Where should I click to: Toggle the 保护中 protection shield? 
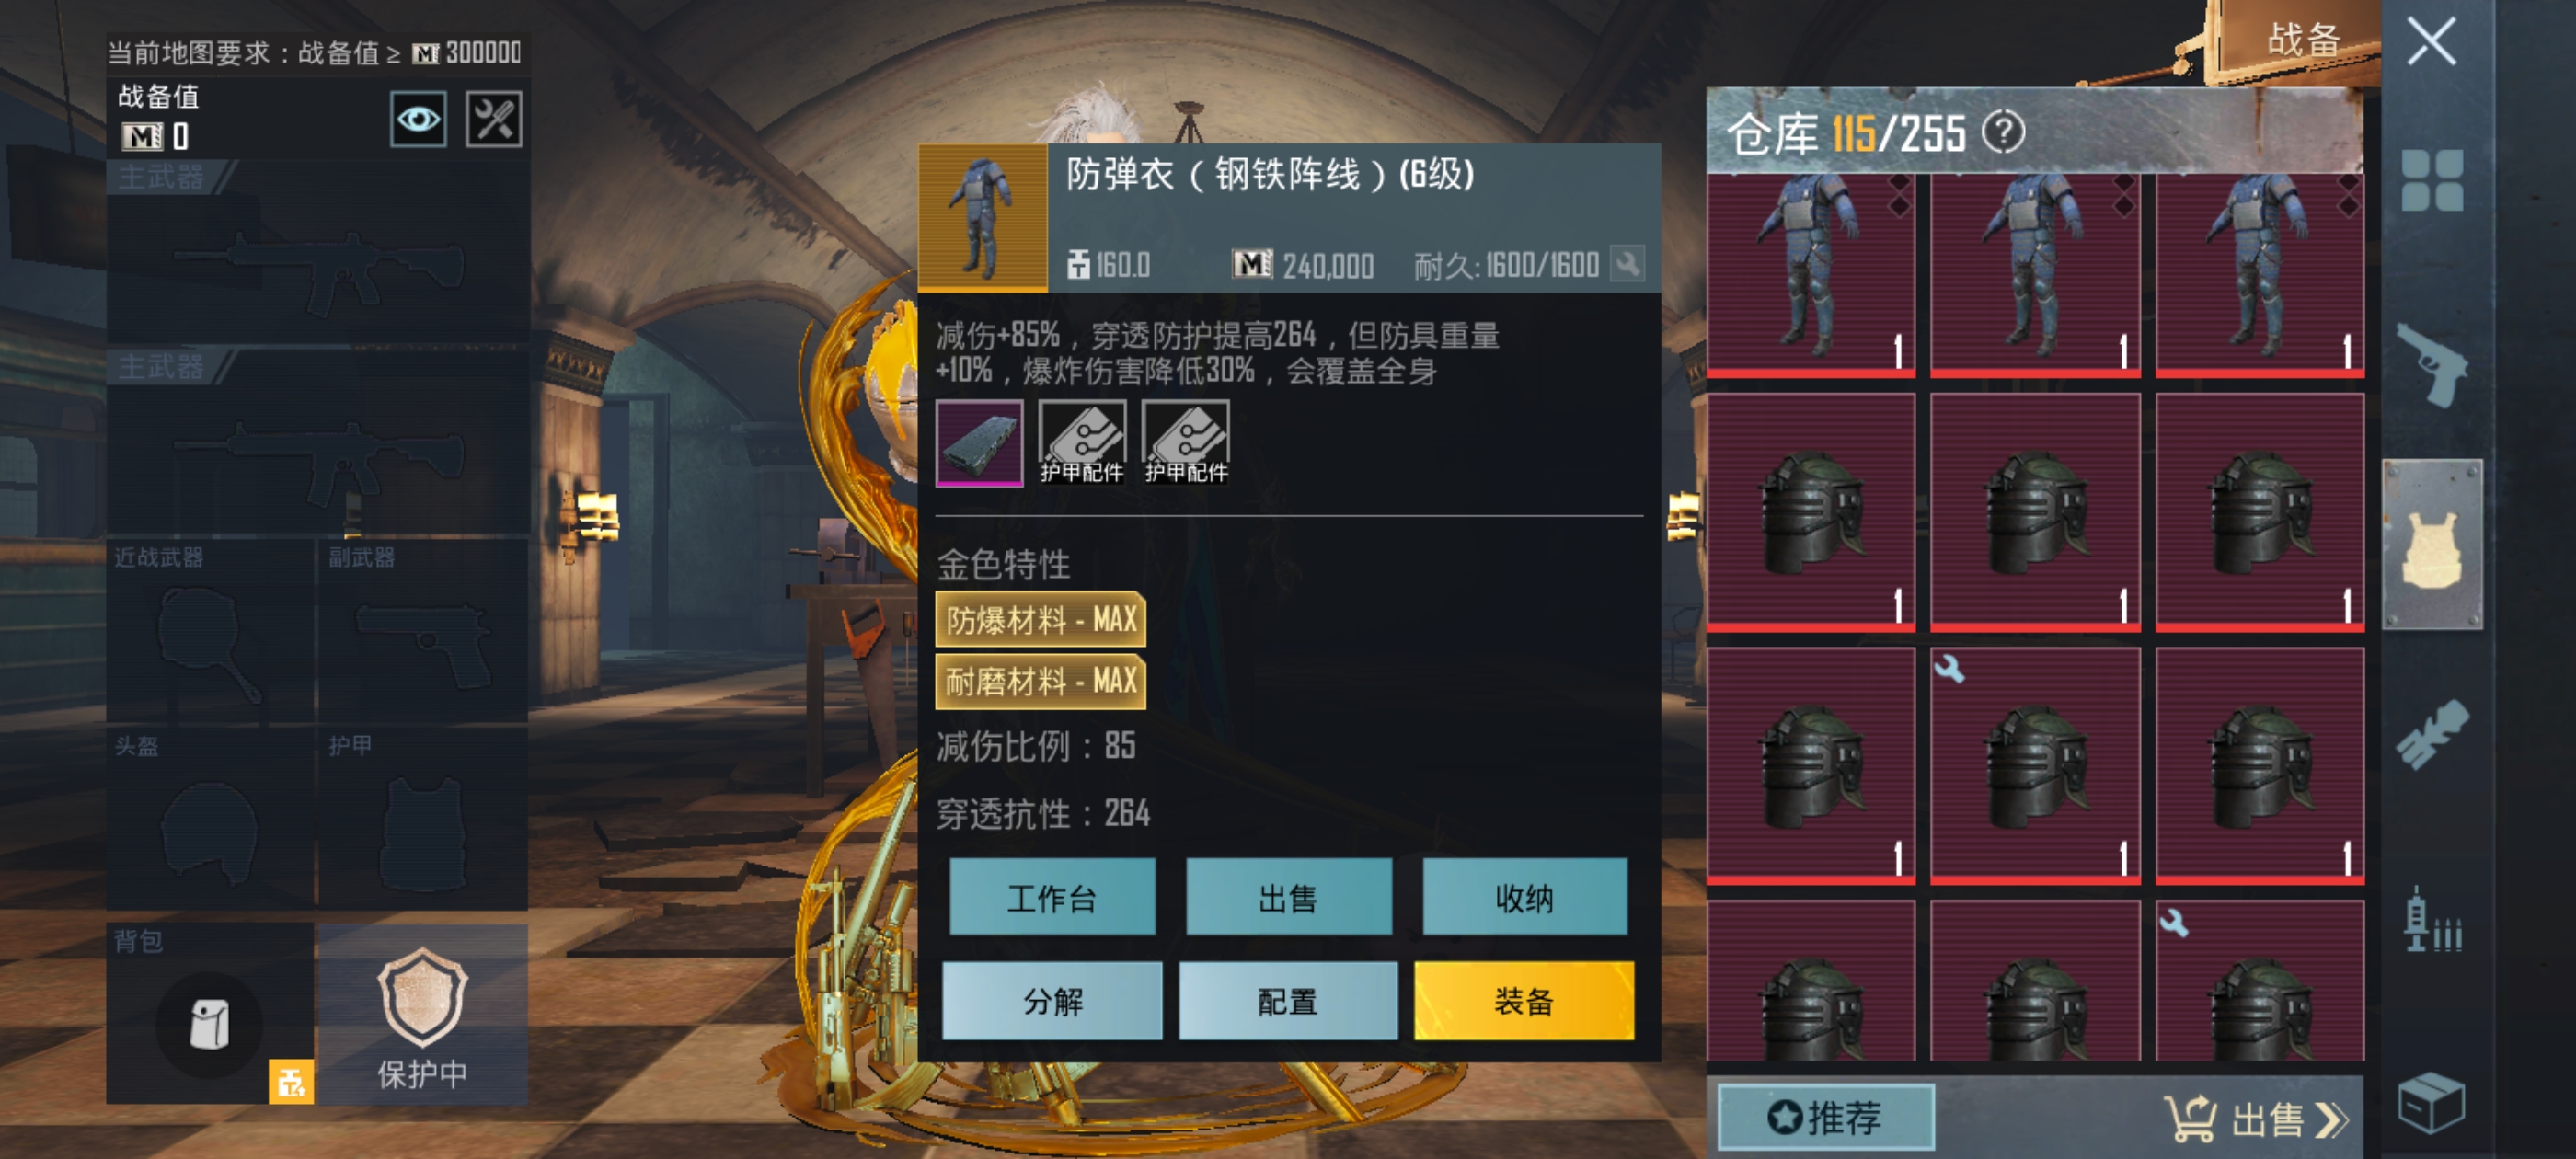coord(422,1014)
